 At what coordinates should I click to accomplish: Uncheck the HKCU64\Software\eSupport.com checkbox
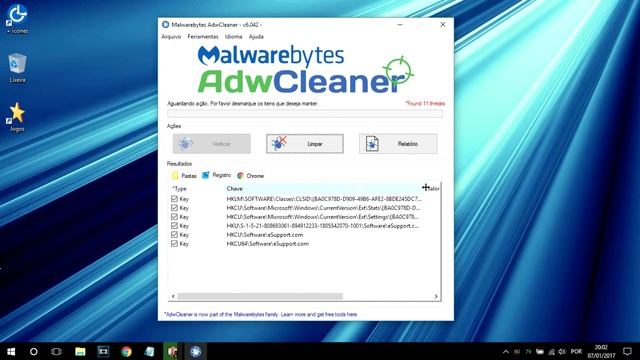coord(174,244)
